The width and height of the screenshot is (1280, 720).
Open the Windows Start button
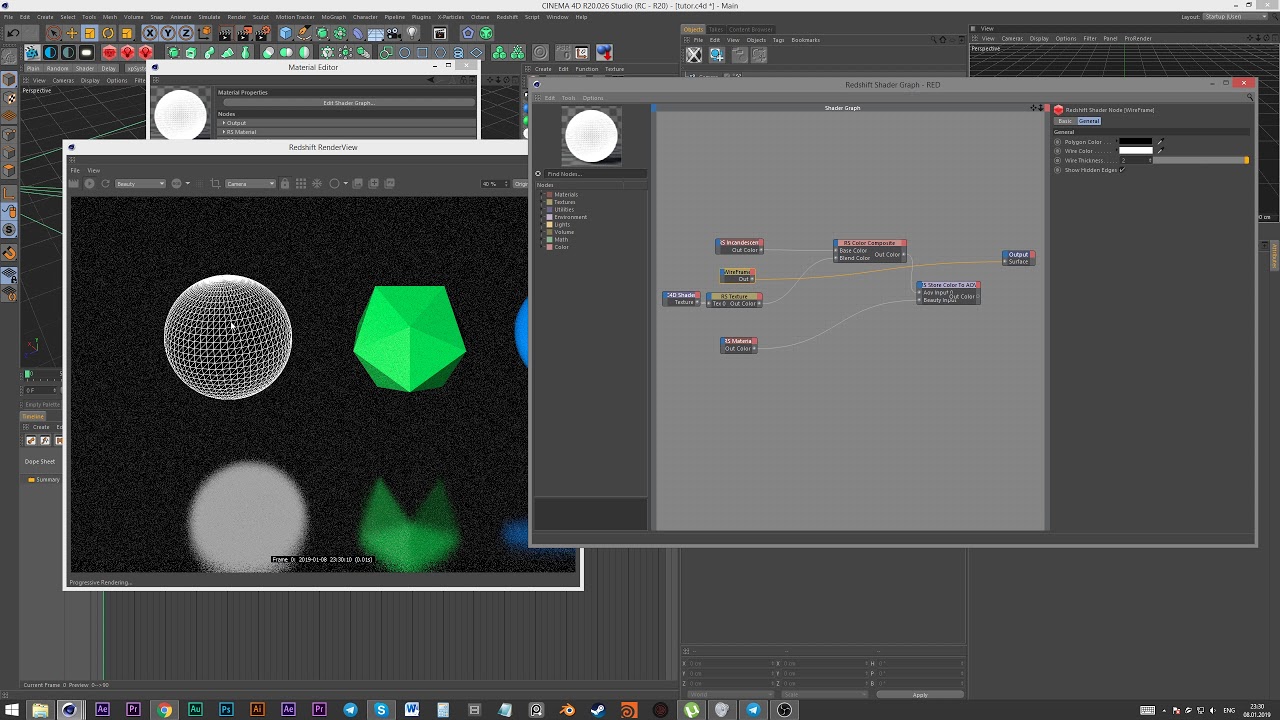click(12, 710)
